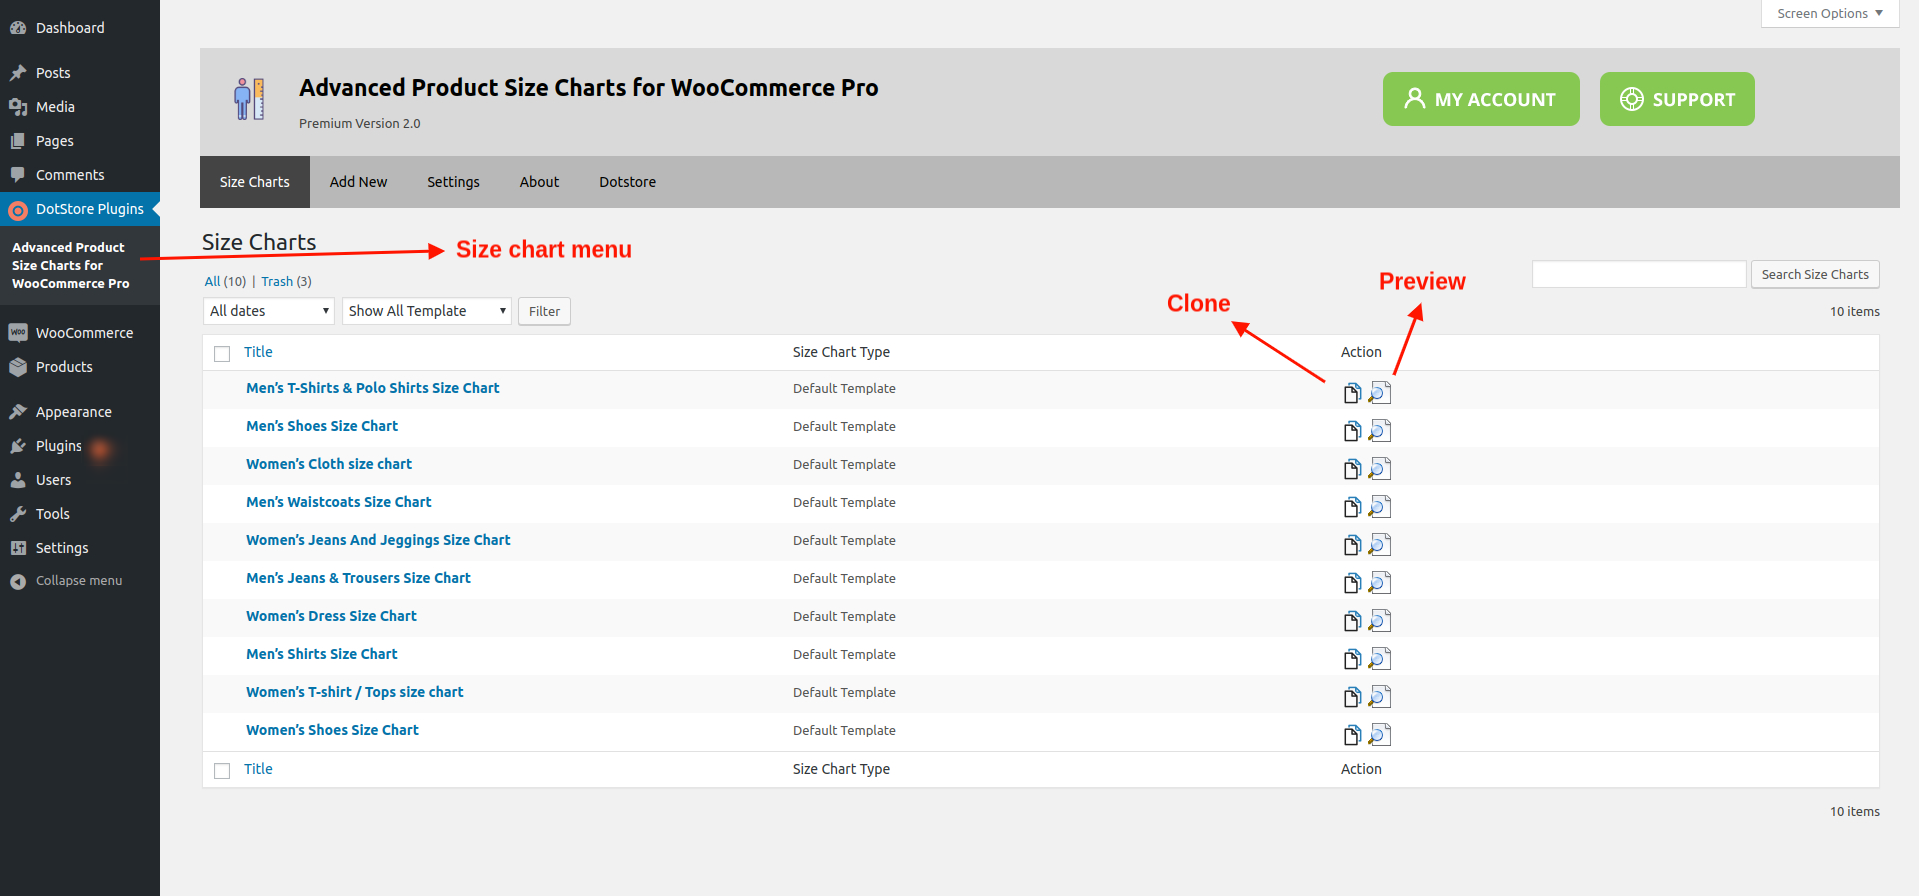Image resolution: width=1919 pixels, height=896 pixels.
Task: Preview Women's Dress Size Chart
Action: (x=1380, y=620)
